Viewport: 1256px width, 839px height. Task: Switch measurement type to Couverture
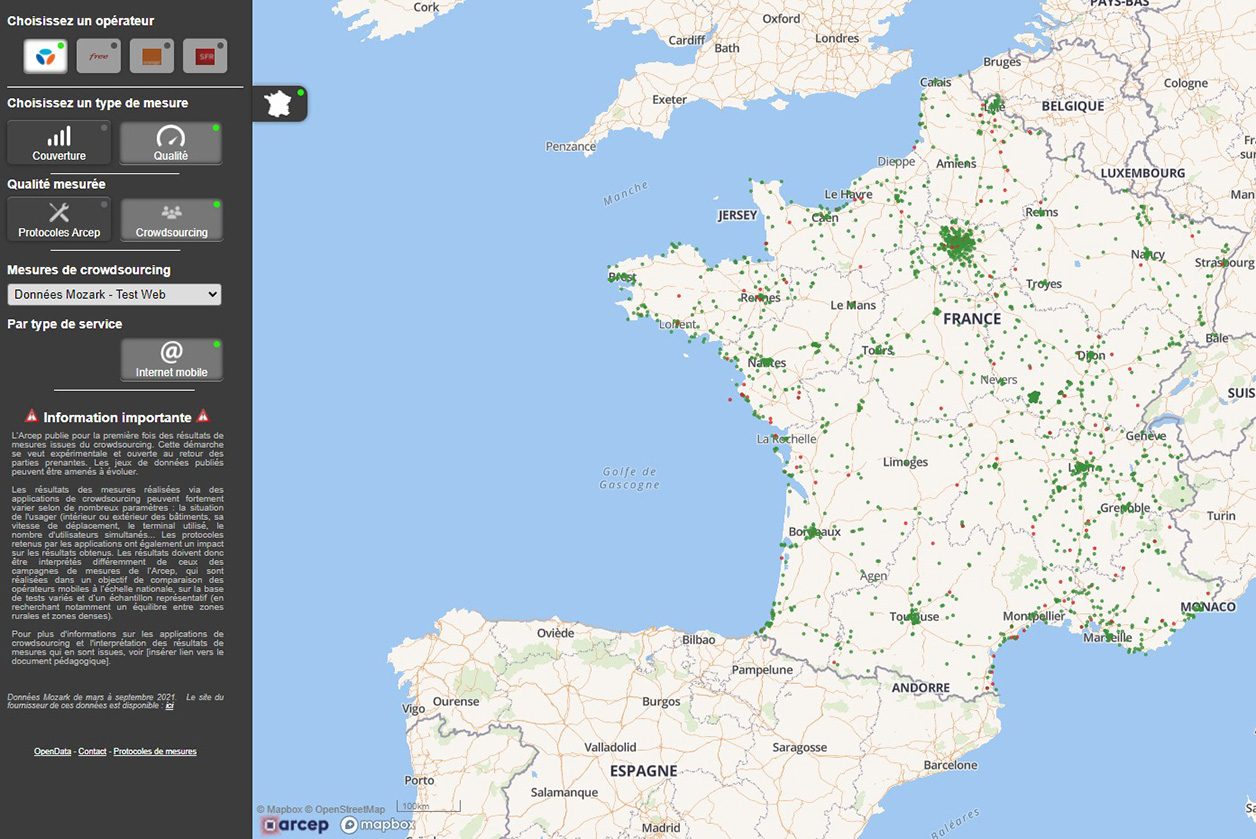pyautogui.click(x=59, y=143)
